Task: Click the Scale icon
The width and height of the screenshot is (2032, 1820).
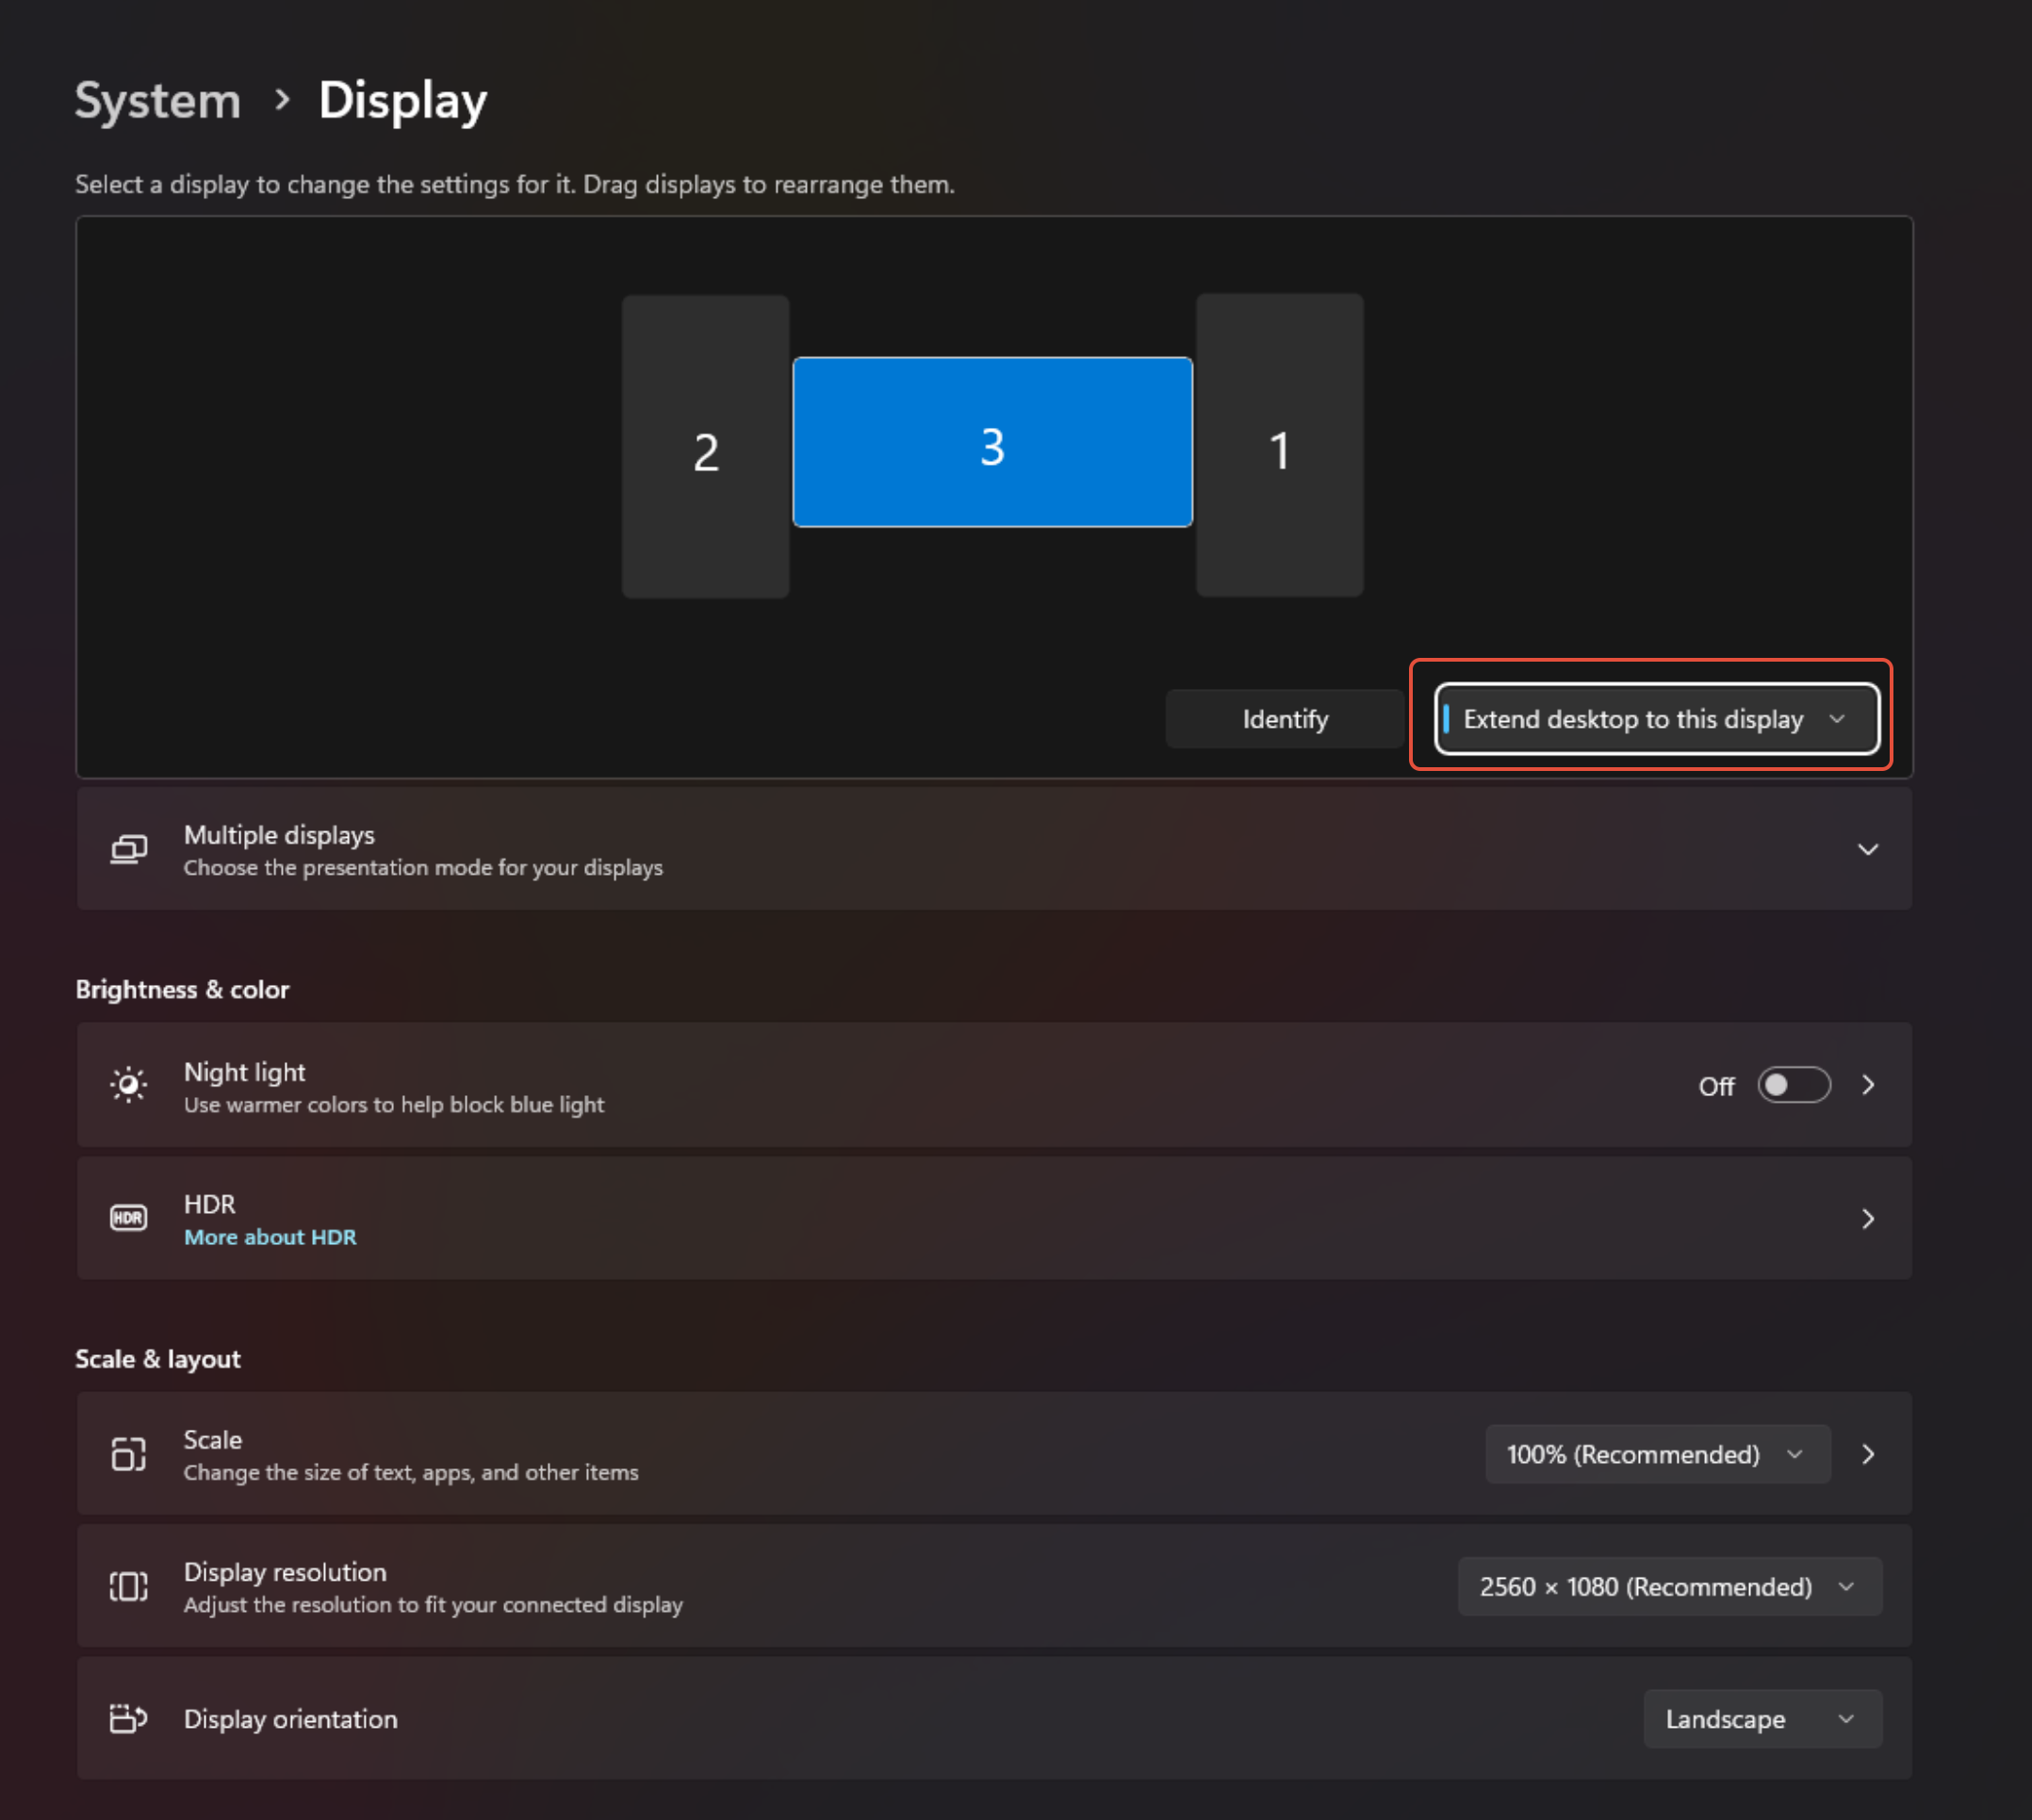Action: [x=128, y=1454]
